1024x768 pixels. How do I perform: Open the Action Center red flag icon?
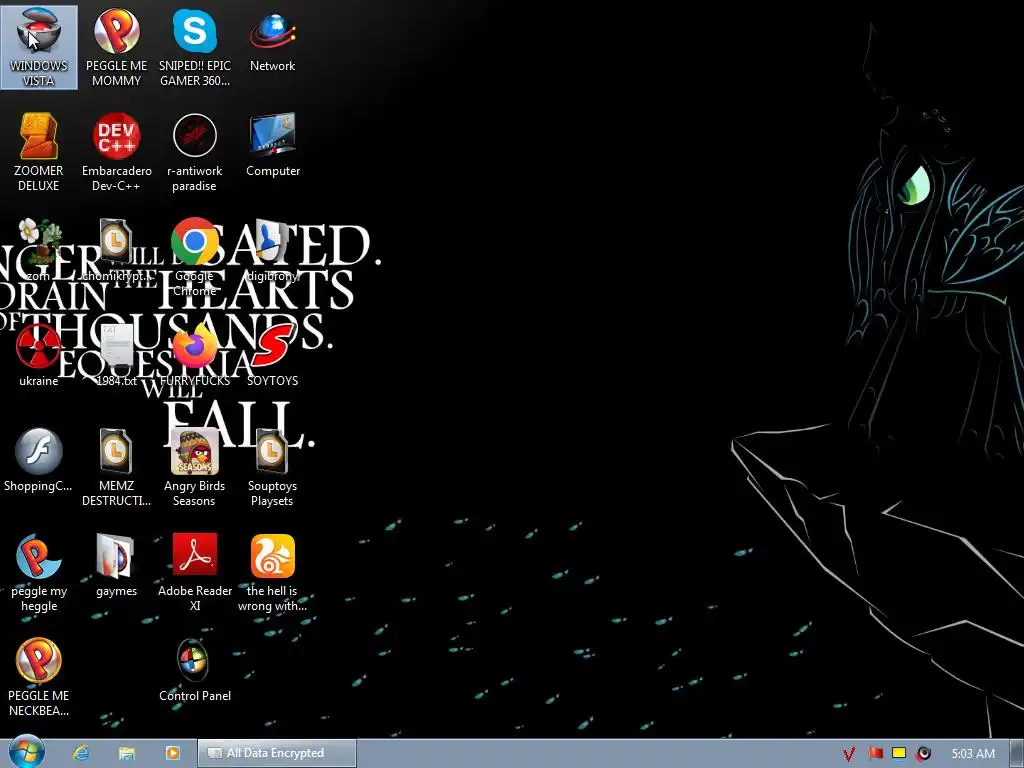[x=875, y=754]
